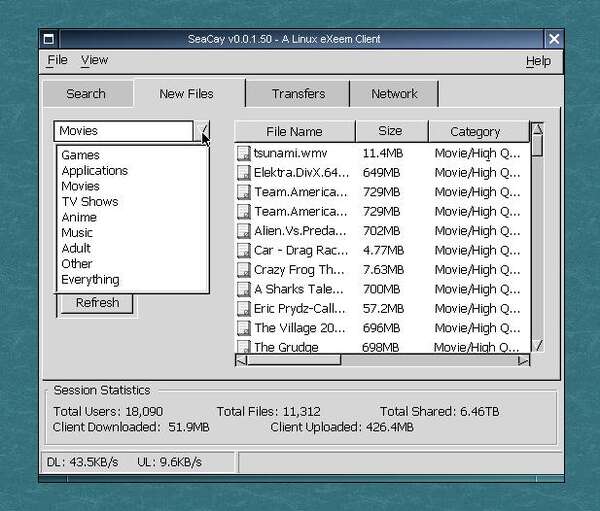Choose Movies from the category list
The width and height of the screenshot is (600, 511).
tap(80, 186)
